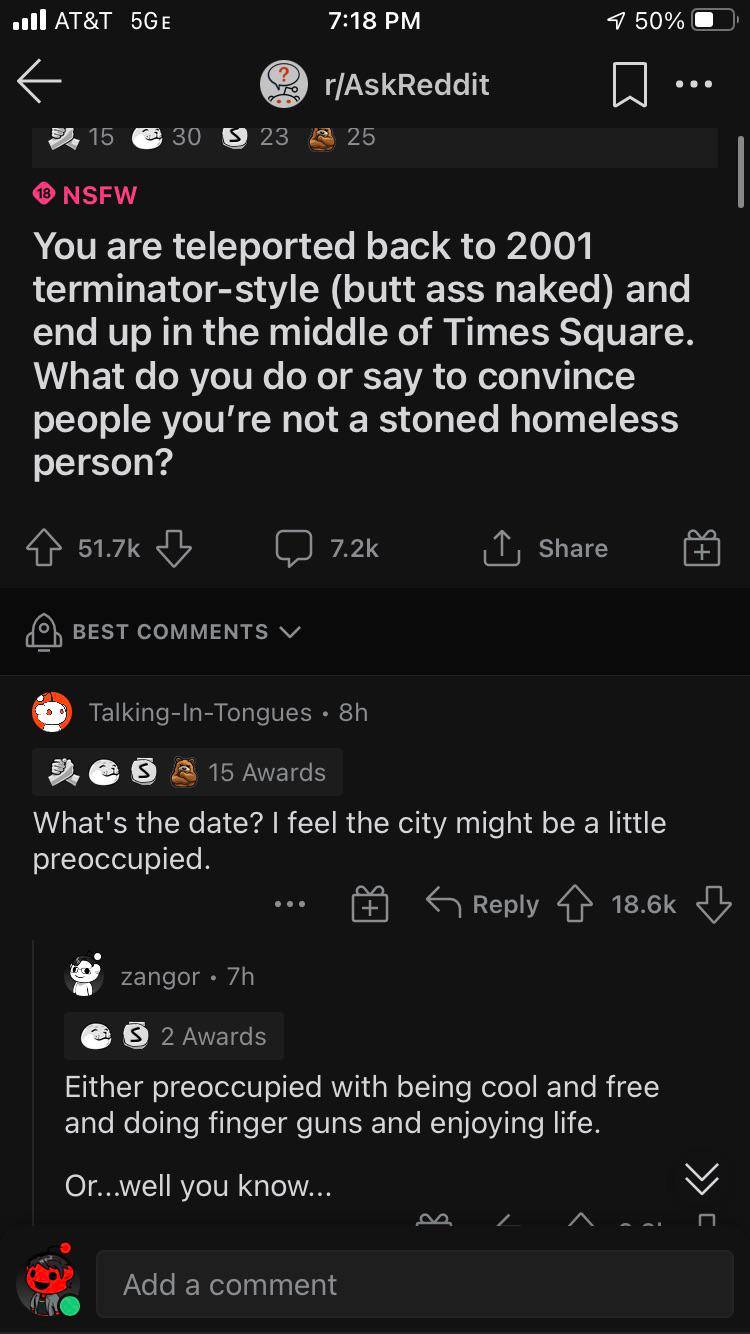Open the post's 7.2k comments
The height and width of the screenshot is (1334, 750).
point(328,548)
